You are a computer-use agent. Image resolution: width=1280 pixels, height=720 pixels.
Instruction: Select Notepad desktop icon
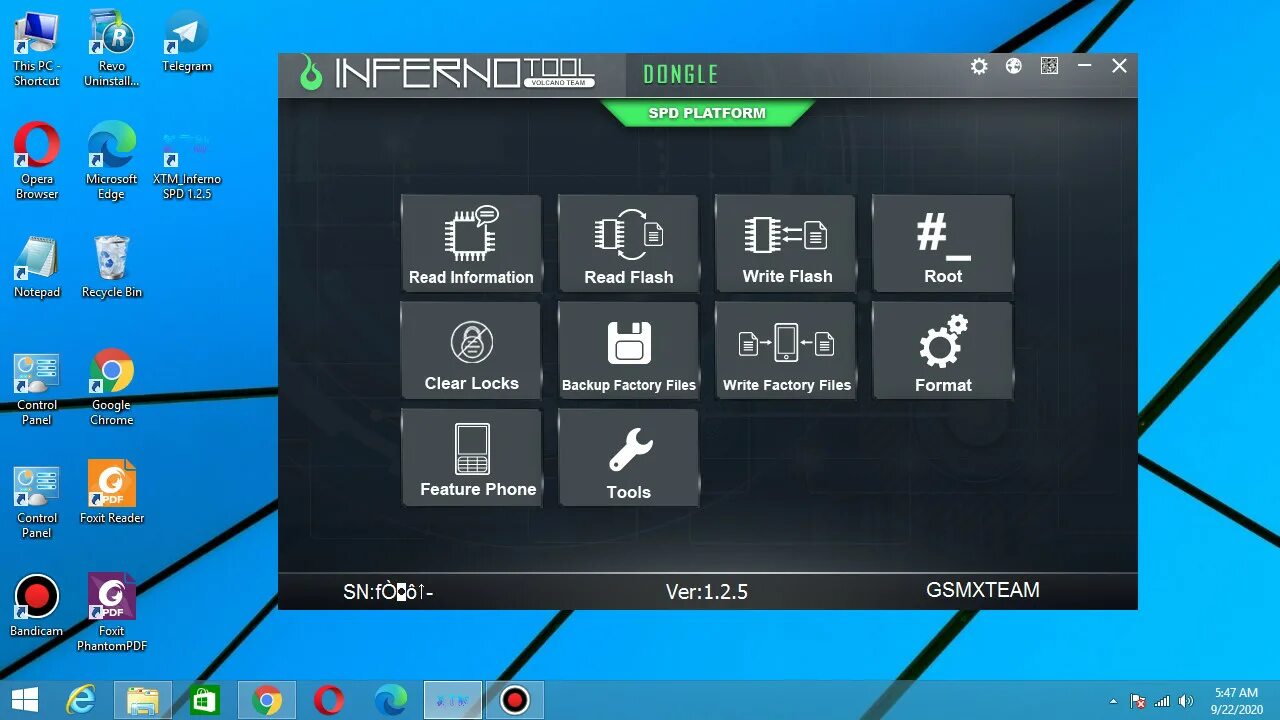37,267
